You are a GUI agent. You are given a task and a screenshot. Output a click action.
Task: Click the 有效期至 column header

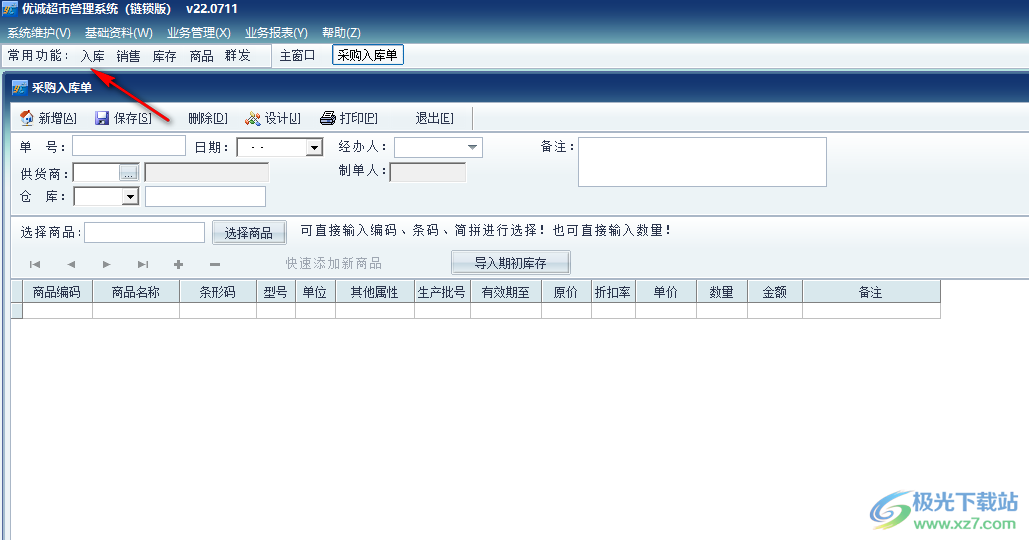(506, 292)
